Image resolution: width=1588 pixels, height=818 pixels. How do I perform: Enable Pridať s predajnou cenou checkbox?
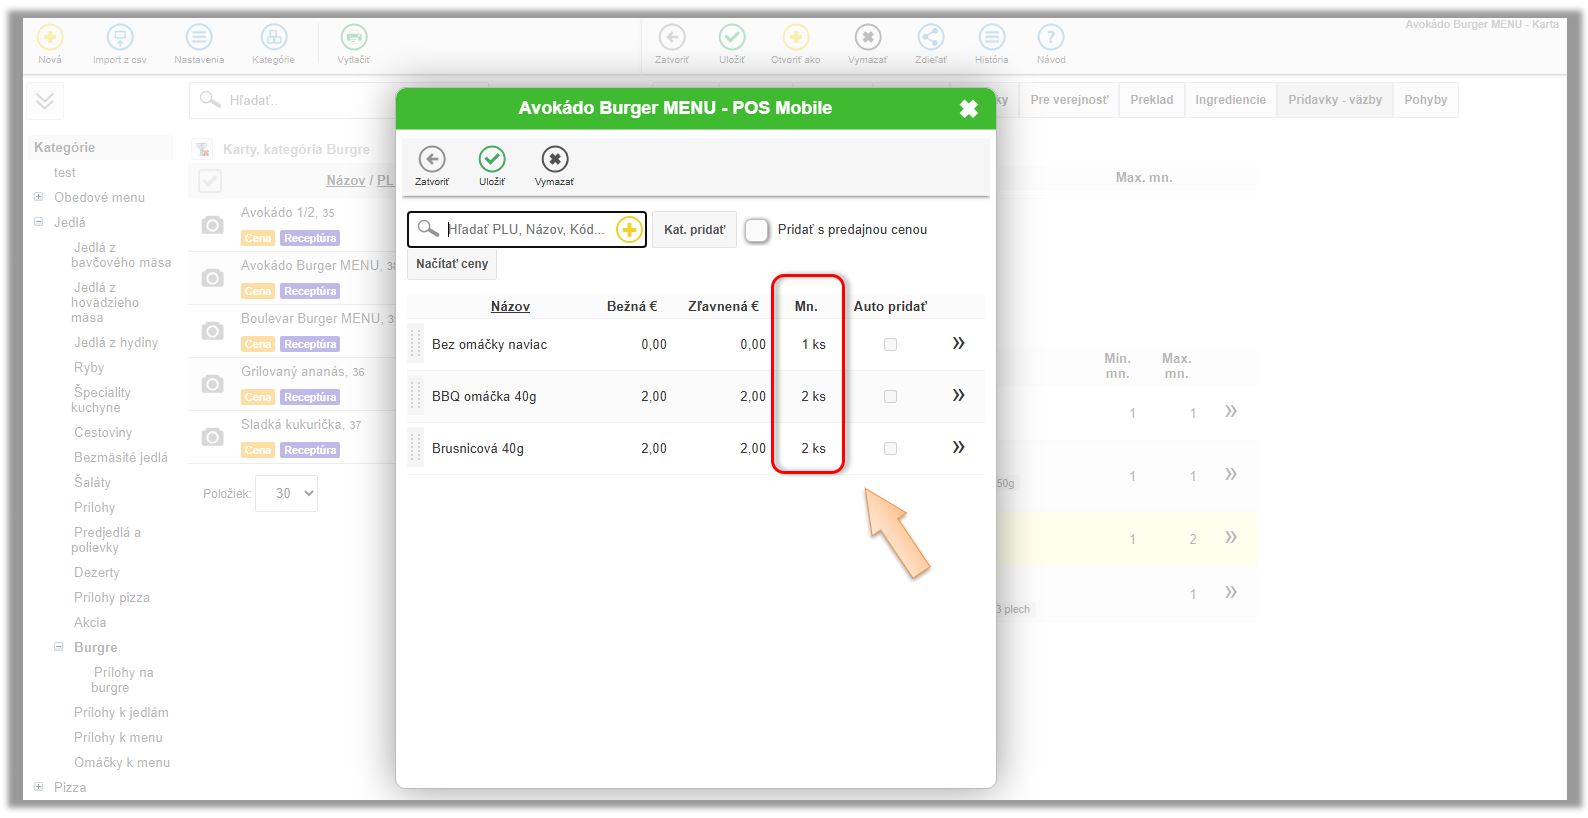757,230
